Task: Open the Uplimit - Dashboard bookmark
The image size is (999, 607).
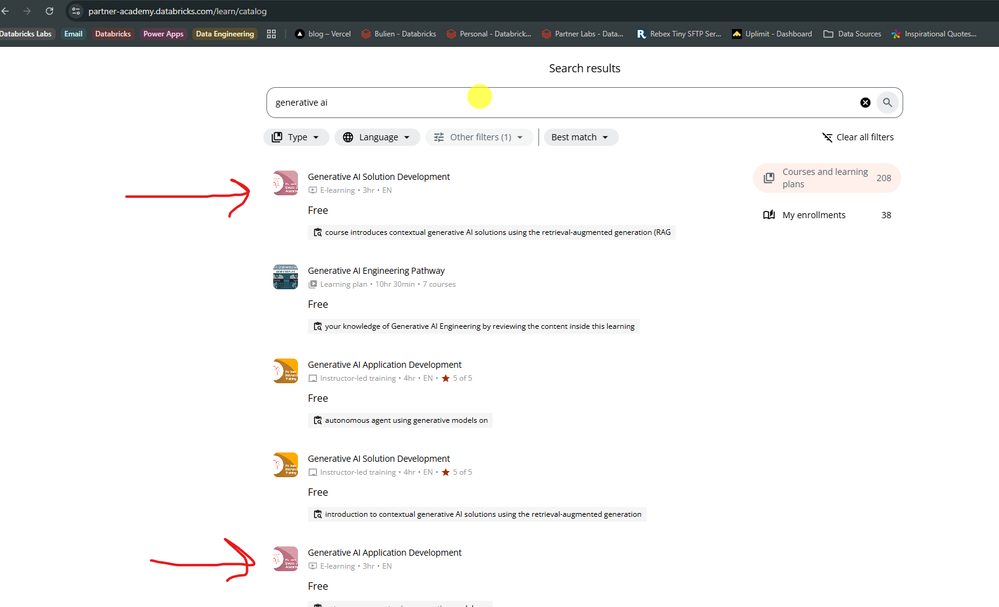Action: point(772,34)
